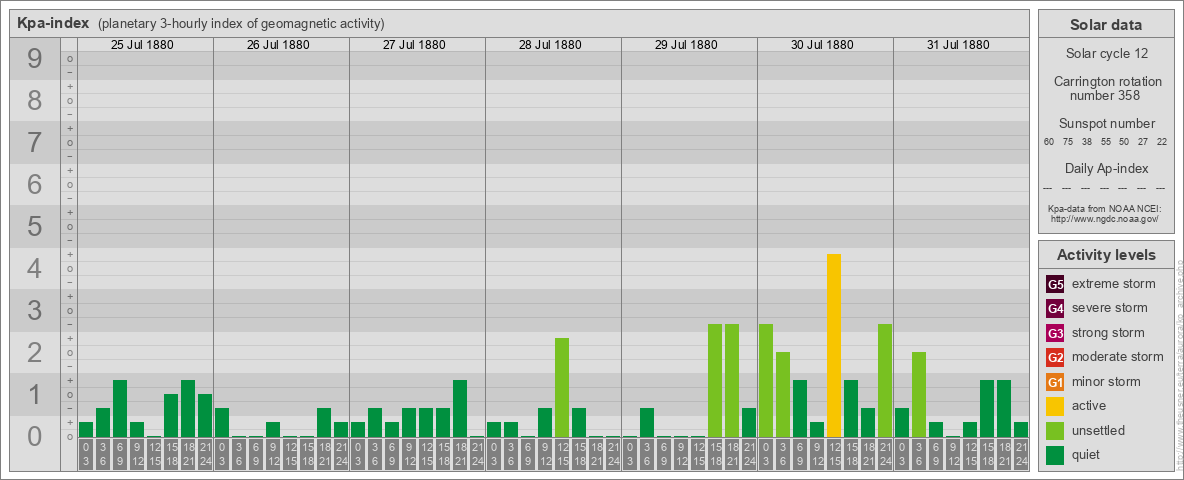This screenshot has height=480, width=1184.
Task: Click the sunspot number value 75
Action: (1068, 142)
